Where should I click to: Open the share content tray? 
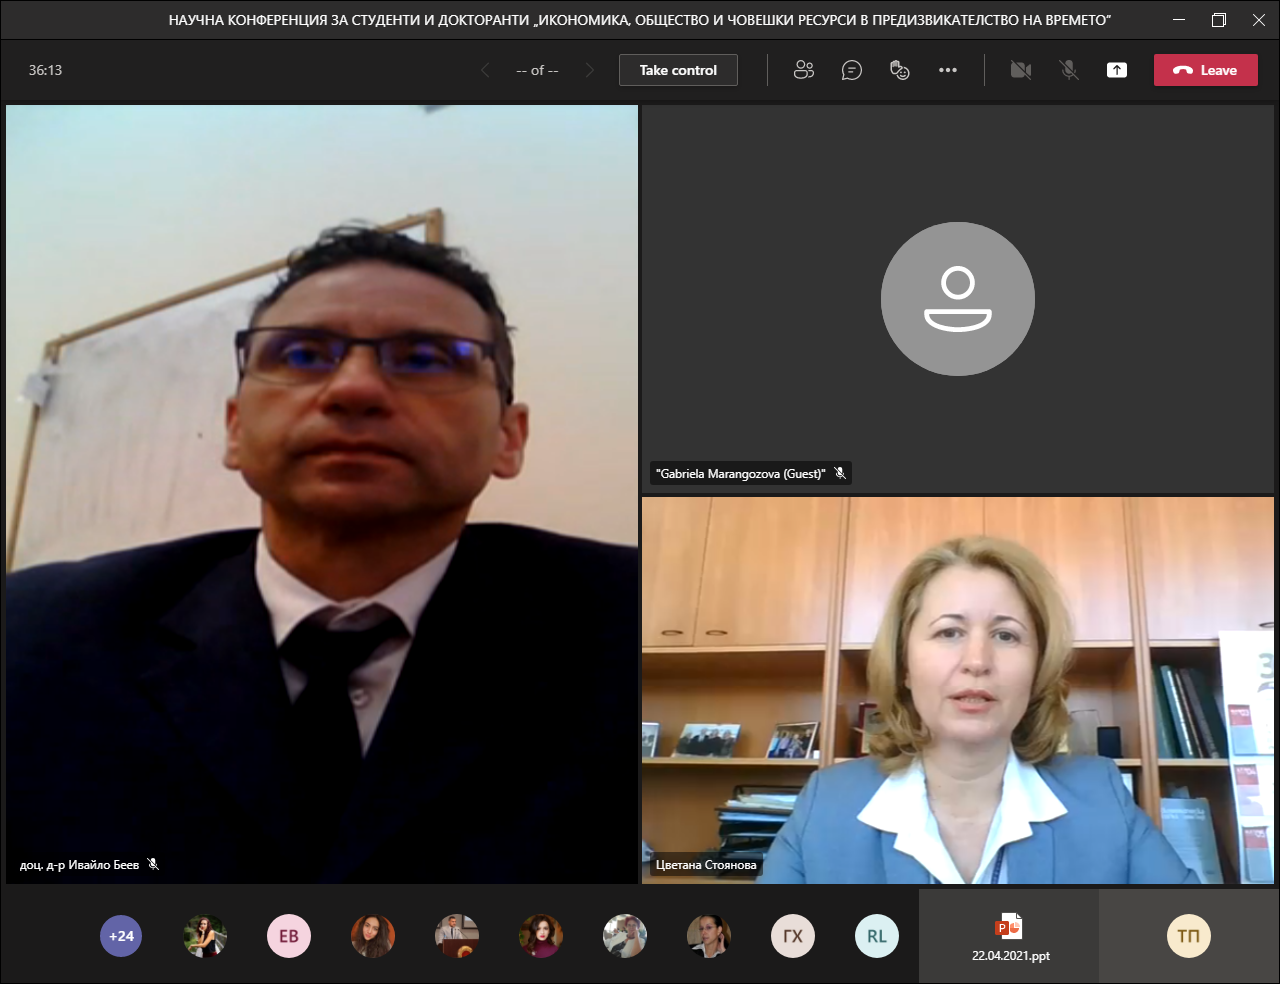[x=1117, y=70]
